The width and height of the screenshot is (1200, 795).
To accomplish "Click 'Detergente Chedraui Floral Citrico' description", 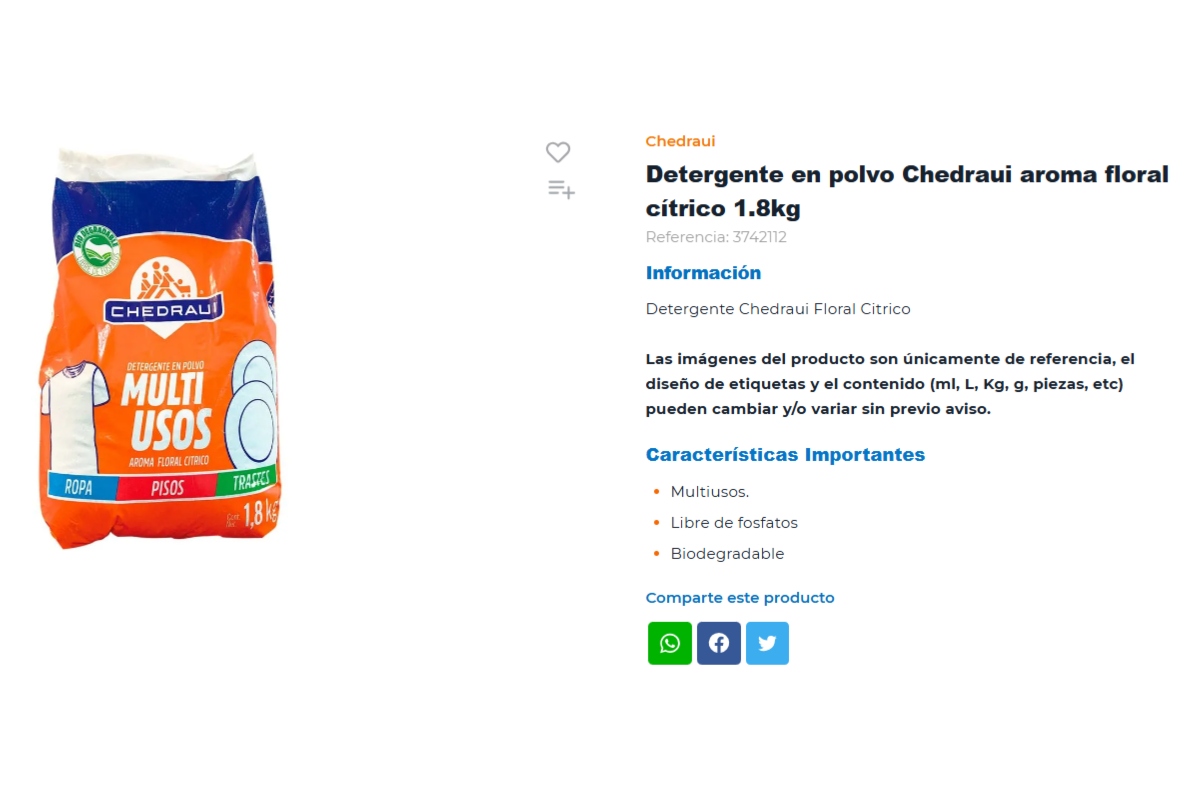I will pos(778,309).
